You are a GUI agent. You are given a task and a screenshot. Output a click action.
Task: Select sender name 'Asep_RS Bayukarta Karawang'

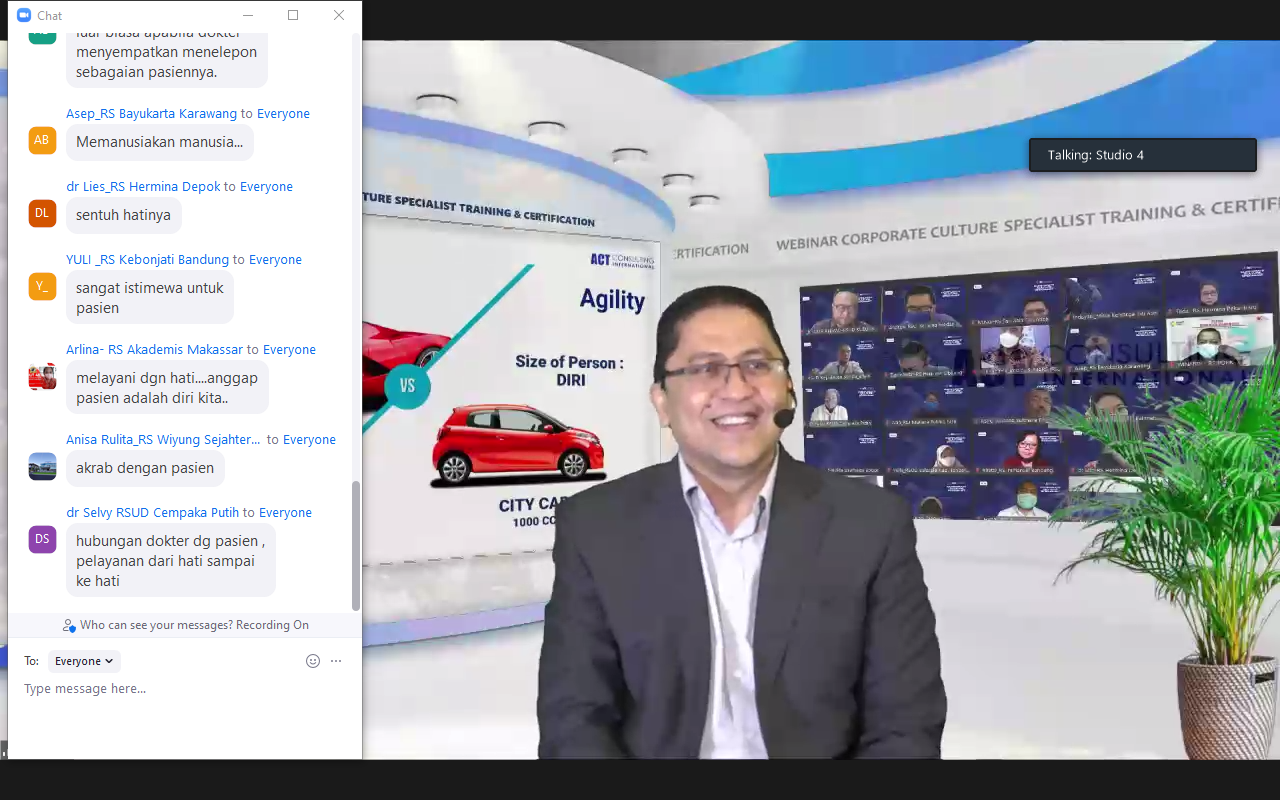[x=151, y=114]
